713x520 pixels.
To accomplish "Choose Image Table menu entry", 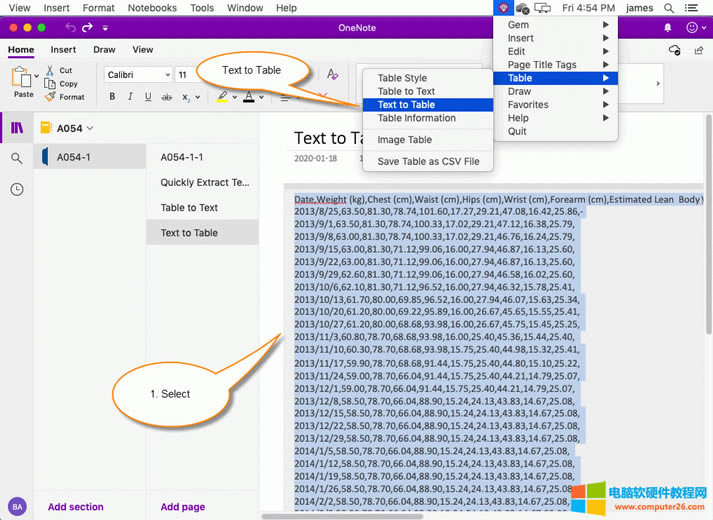I will [428, 140].
